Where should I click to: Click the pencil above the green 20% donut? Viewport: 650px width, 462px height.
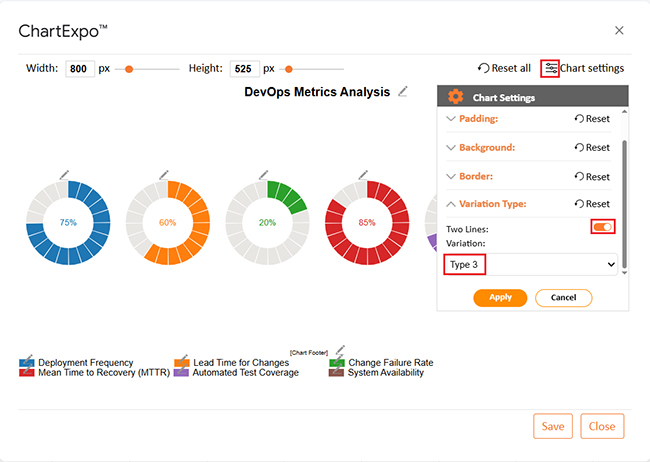tap(265, 175)
